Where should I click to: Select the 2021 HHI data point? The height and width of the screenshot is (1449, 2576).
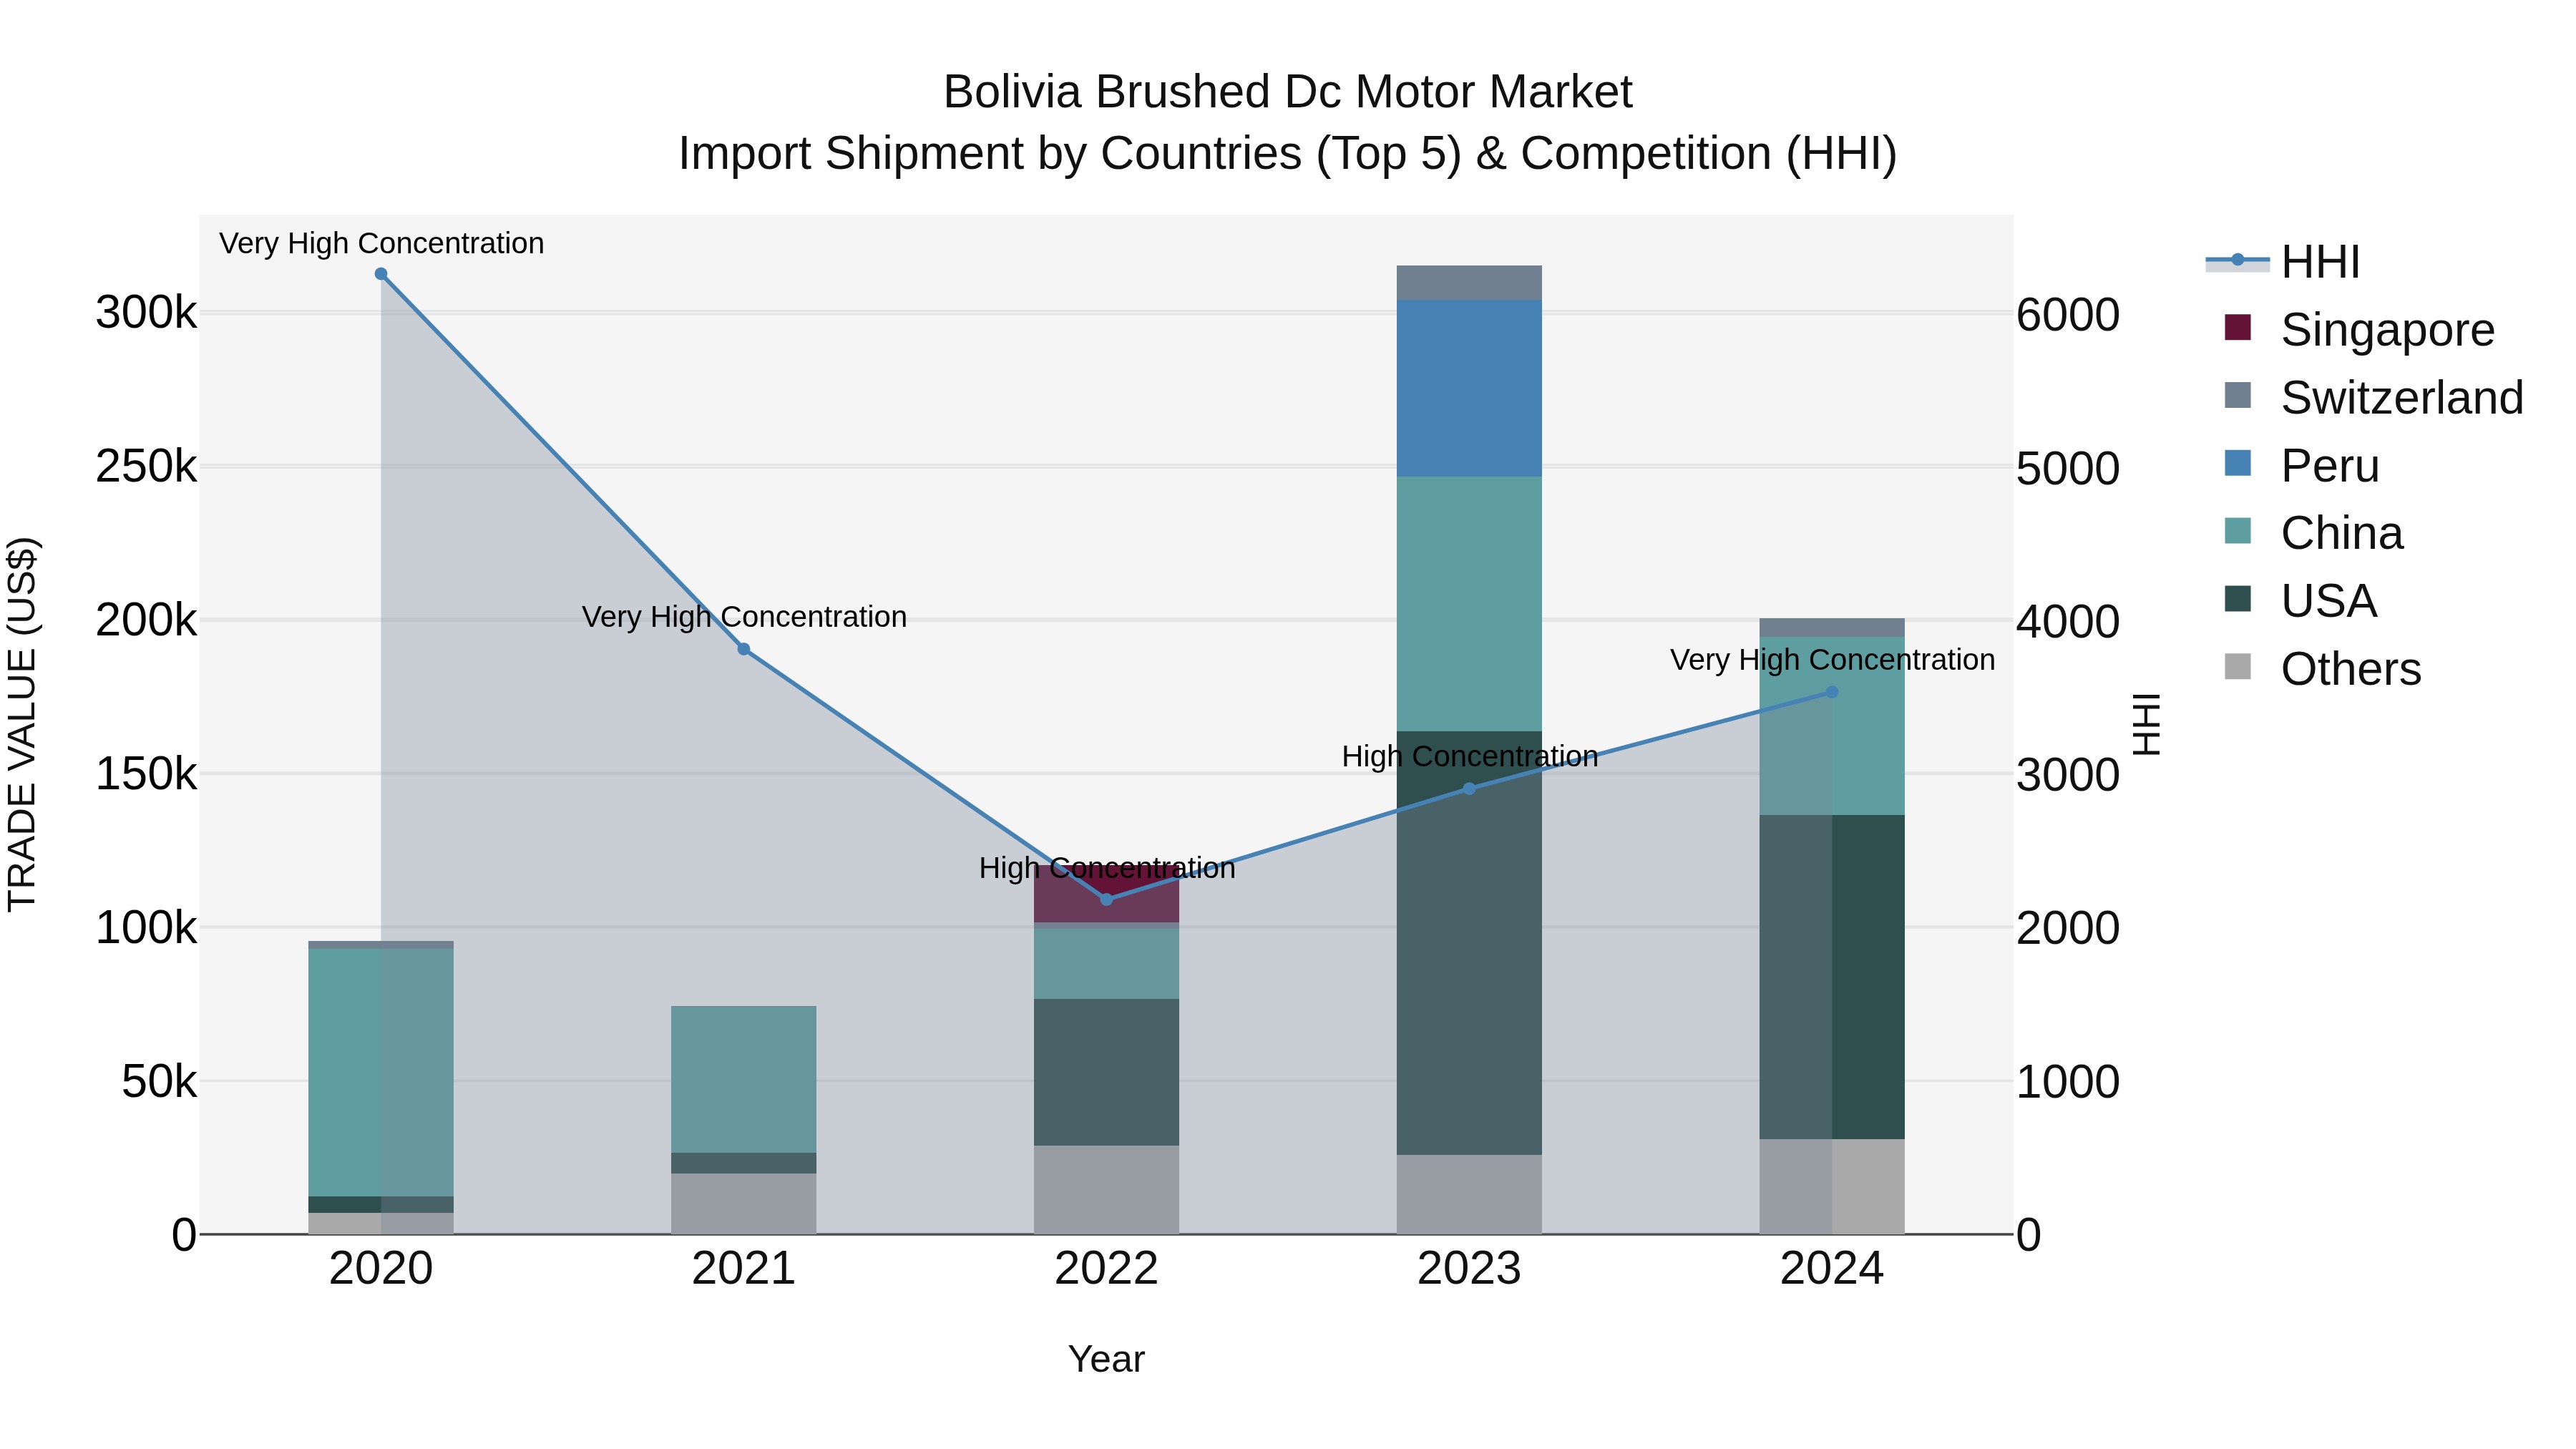click(744, 649)
